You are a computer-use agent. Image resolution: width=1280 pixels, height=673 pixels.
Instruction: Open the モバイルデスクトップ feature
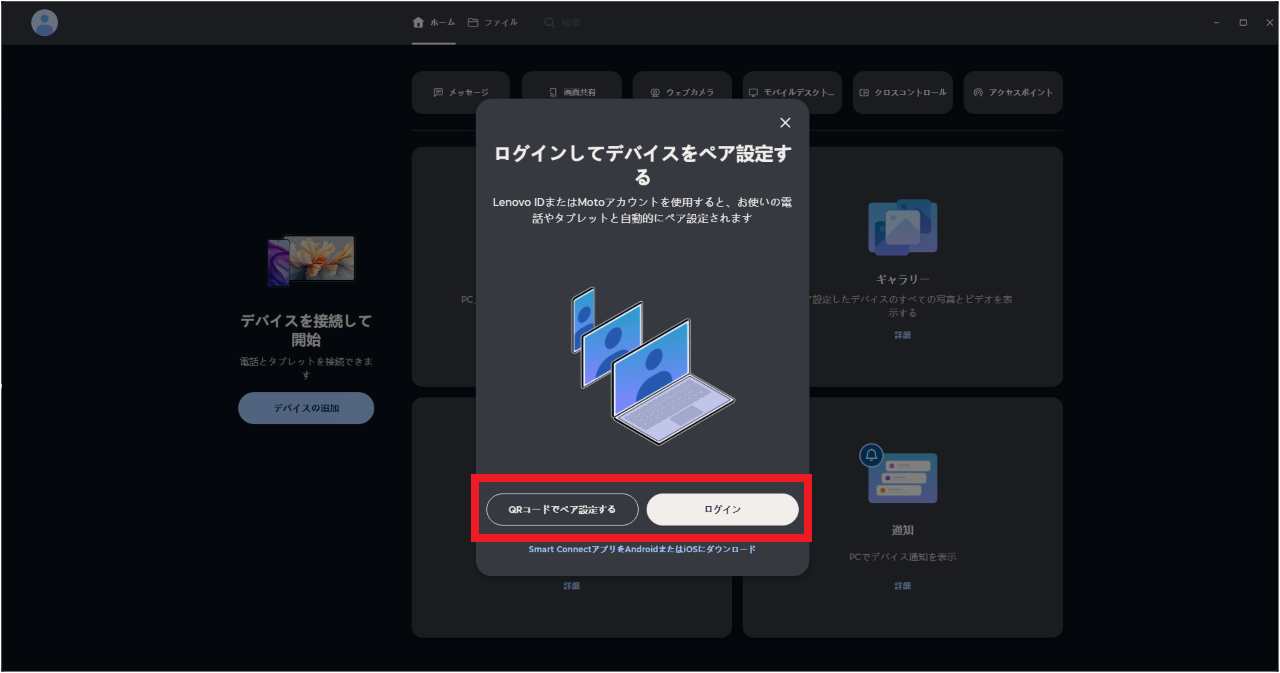(x=791, y=92)
